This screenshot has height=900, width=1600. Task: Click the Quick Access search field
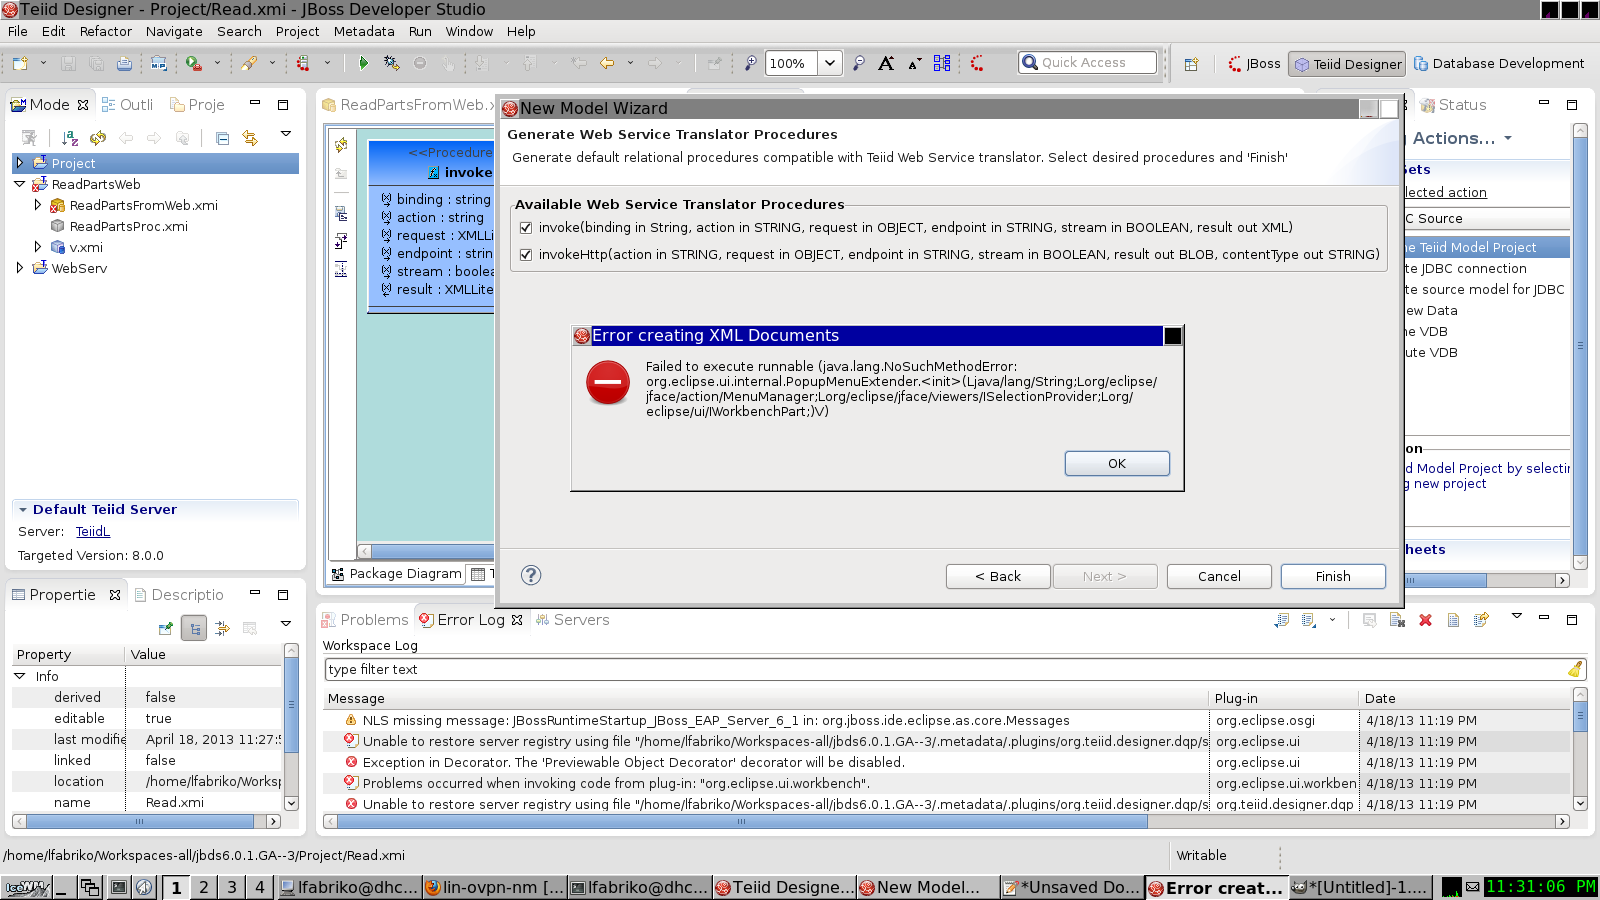click(x=1087, y=62)
